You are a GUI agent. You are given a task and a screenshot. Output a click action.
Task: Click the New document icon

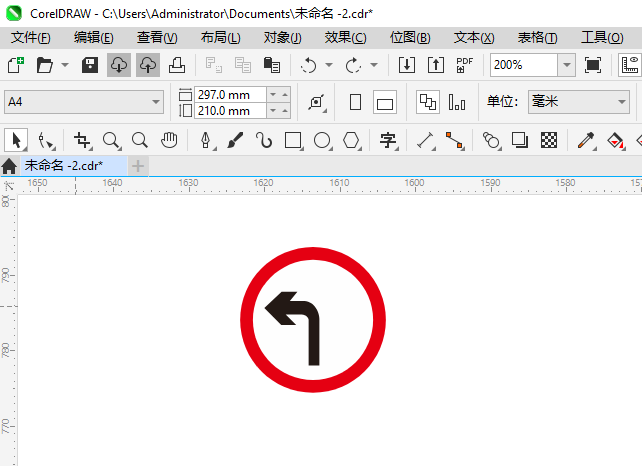pyautogui.click(x=16, y=65)
